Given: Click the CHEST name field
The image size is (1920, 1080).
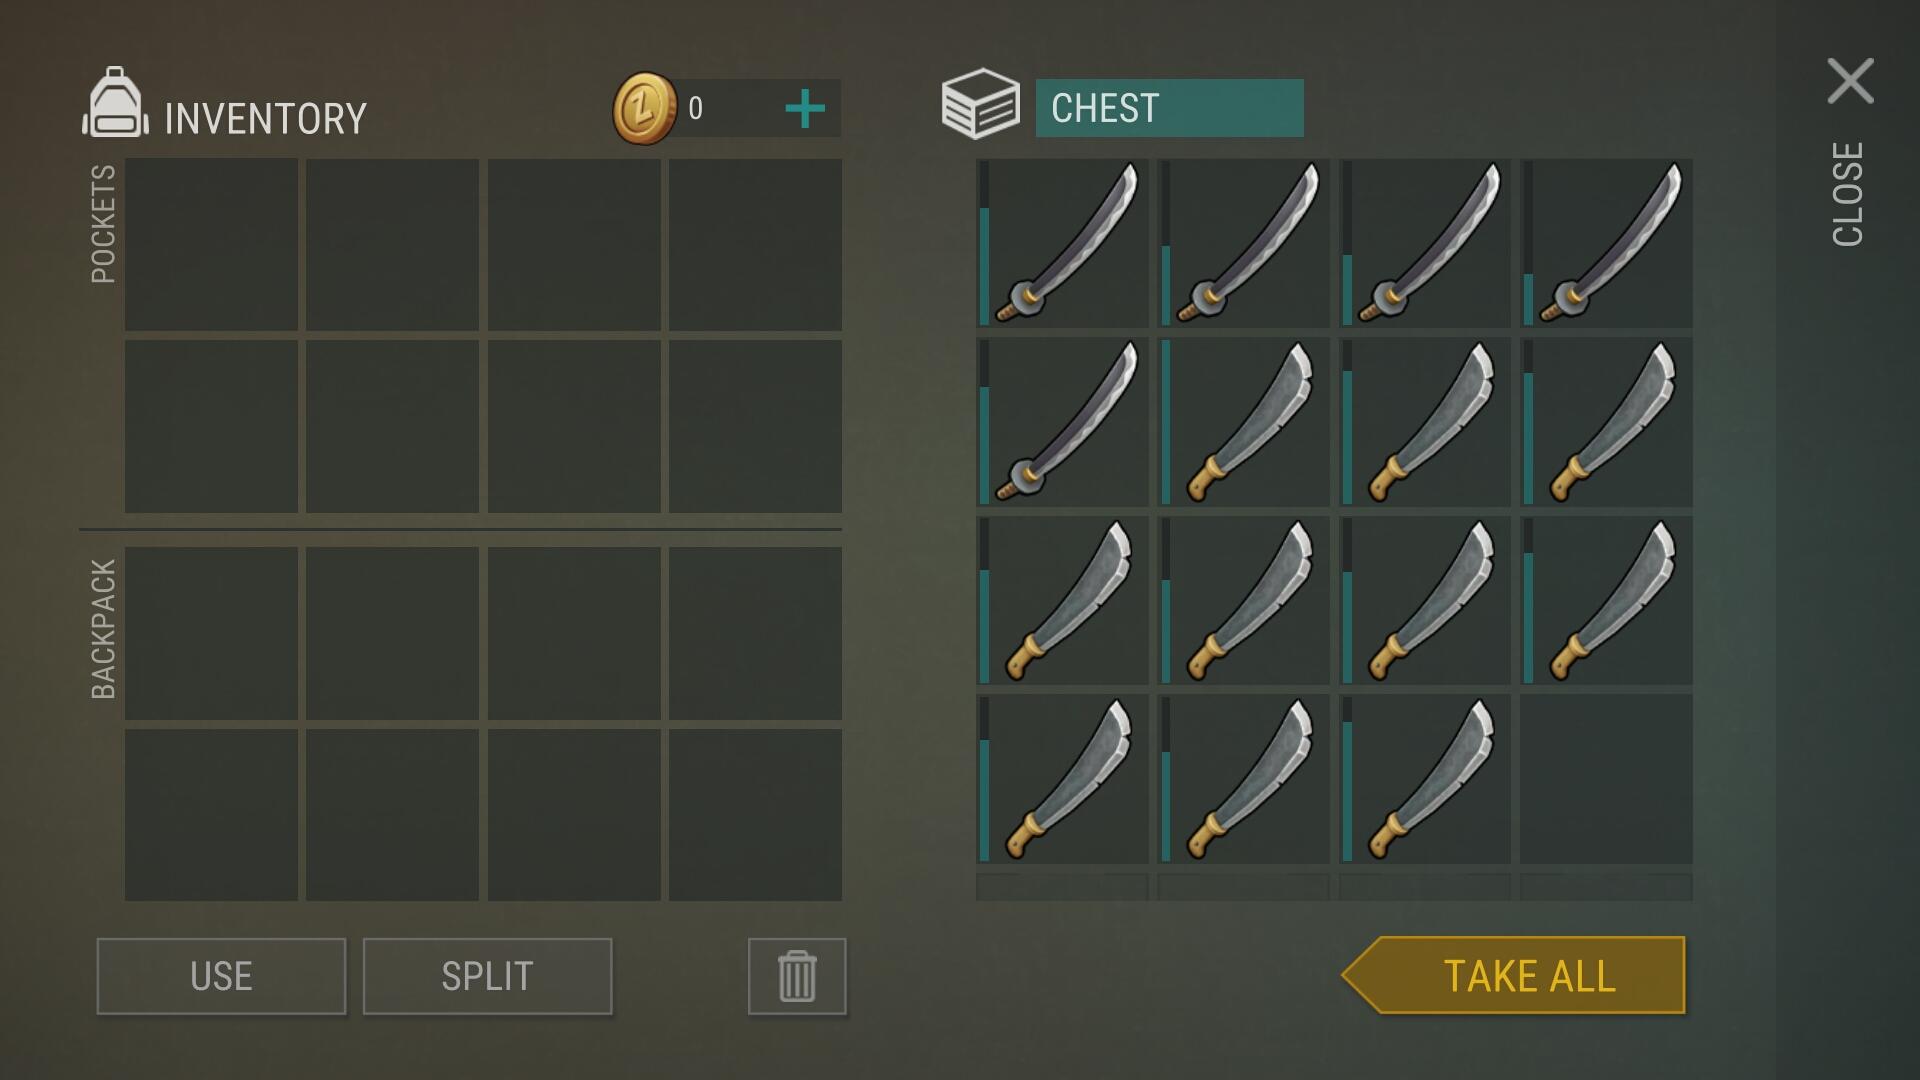Looking at the screenshot, I should (x=1169, y=108).
